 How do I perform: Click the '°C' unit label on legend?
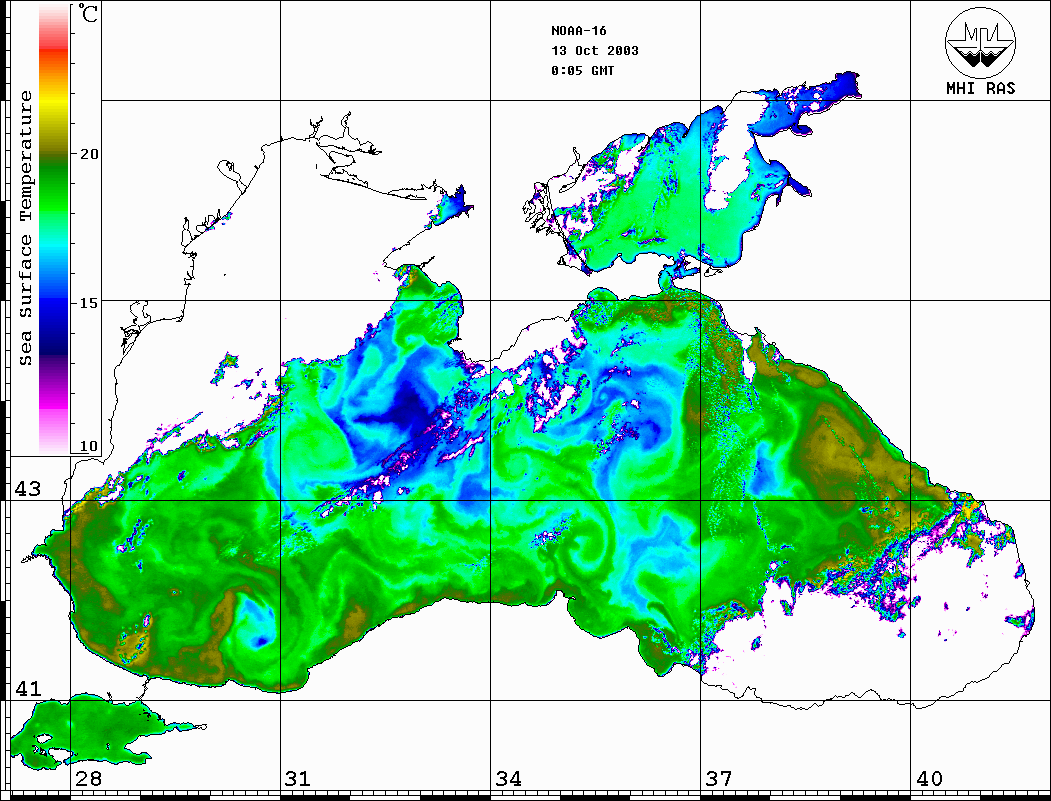88,13
